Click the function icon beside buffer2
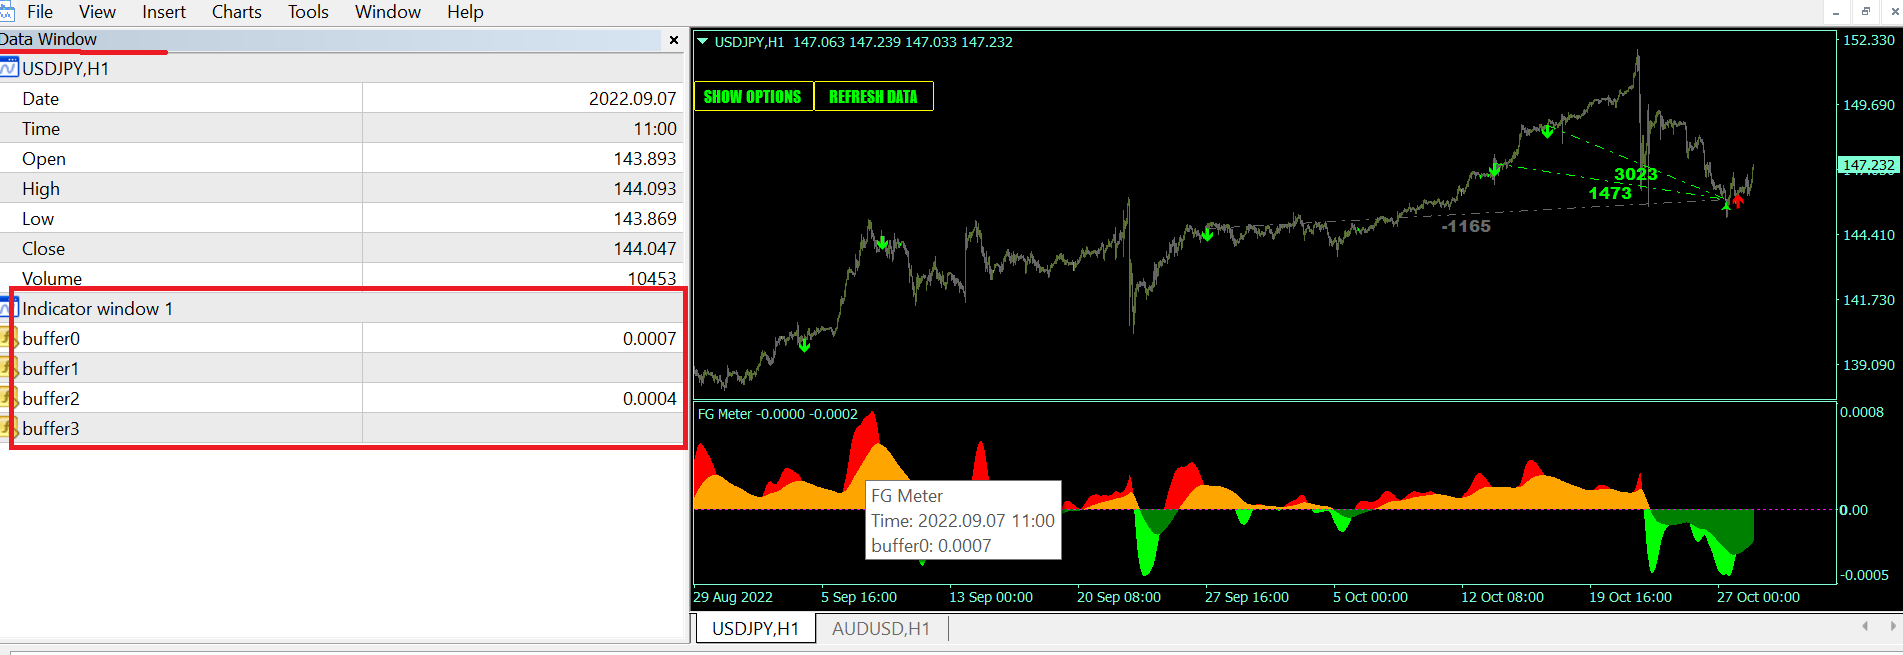 9,398
